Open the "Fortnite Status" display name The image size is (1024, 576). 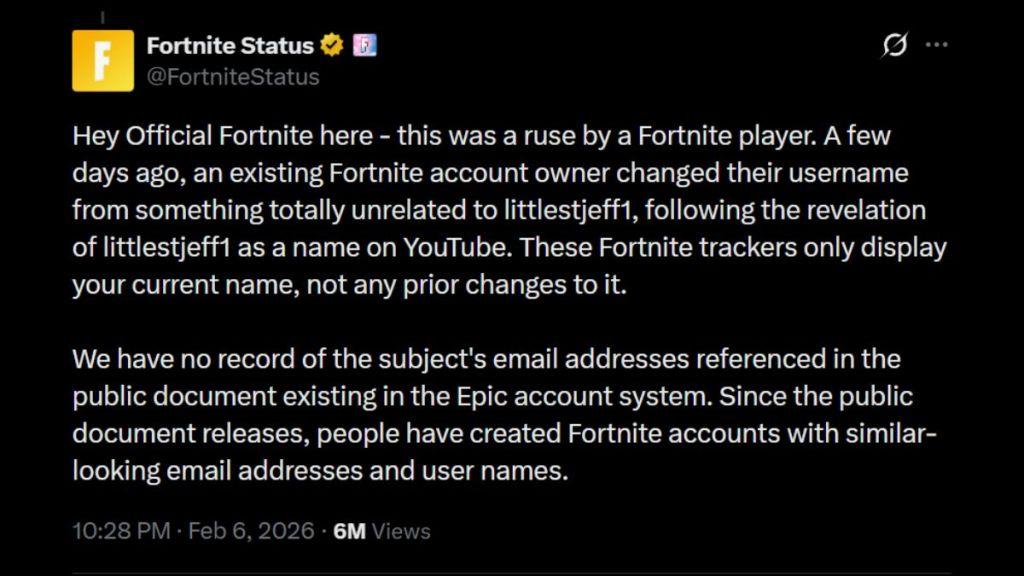[x=229, y=45]
